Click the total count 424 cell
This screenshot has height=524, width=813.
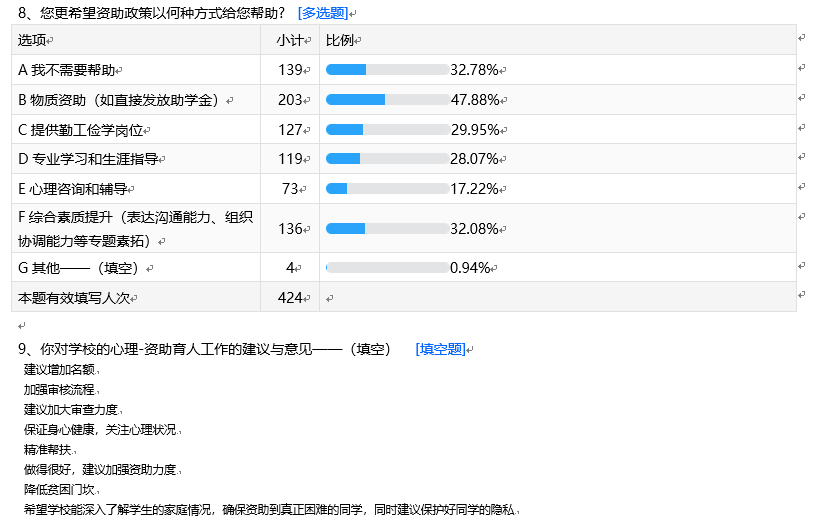289,297
